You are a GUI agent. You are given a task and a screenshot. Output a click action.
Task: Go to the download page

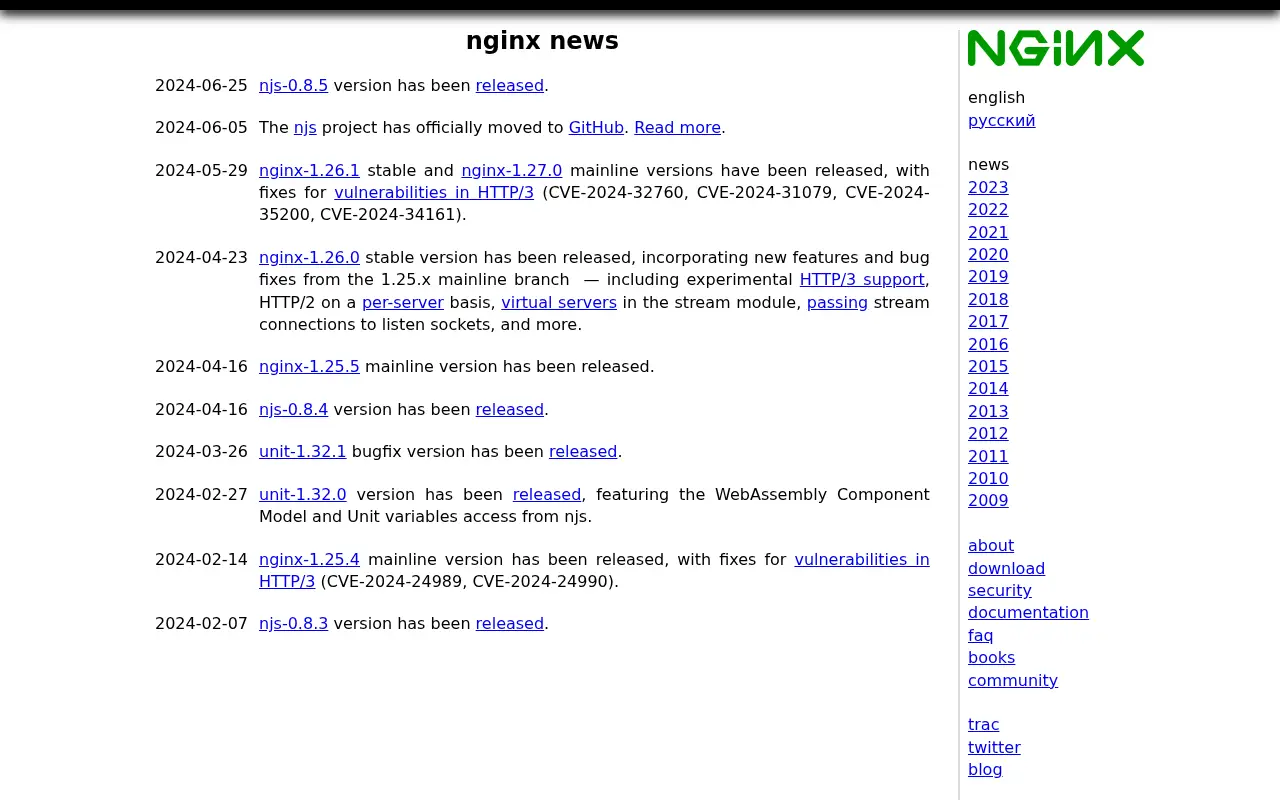pos(1006,569)
